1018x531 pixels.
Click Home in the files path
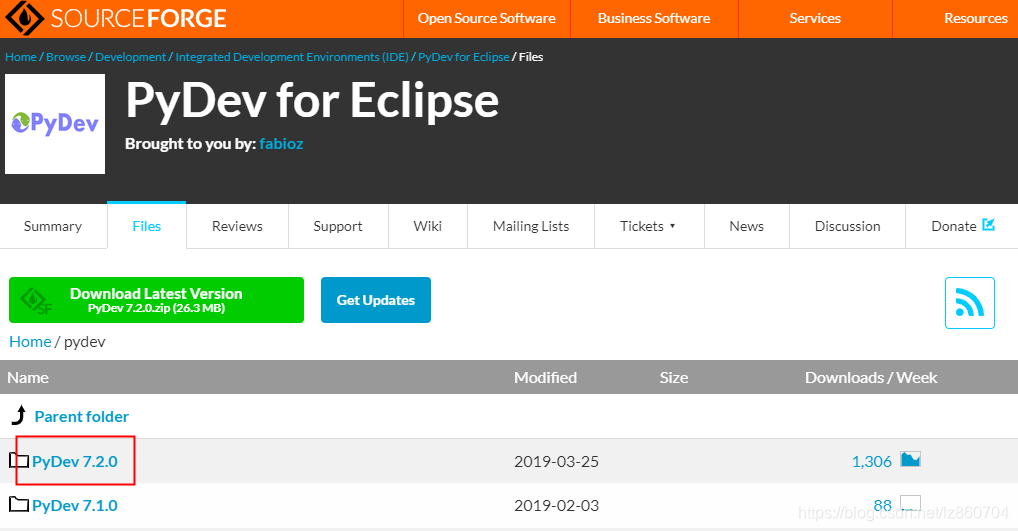tap(30, 341)
